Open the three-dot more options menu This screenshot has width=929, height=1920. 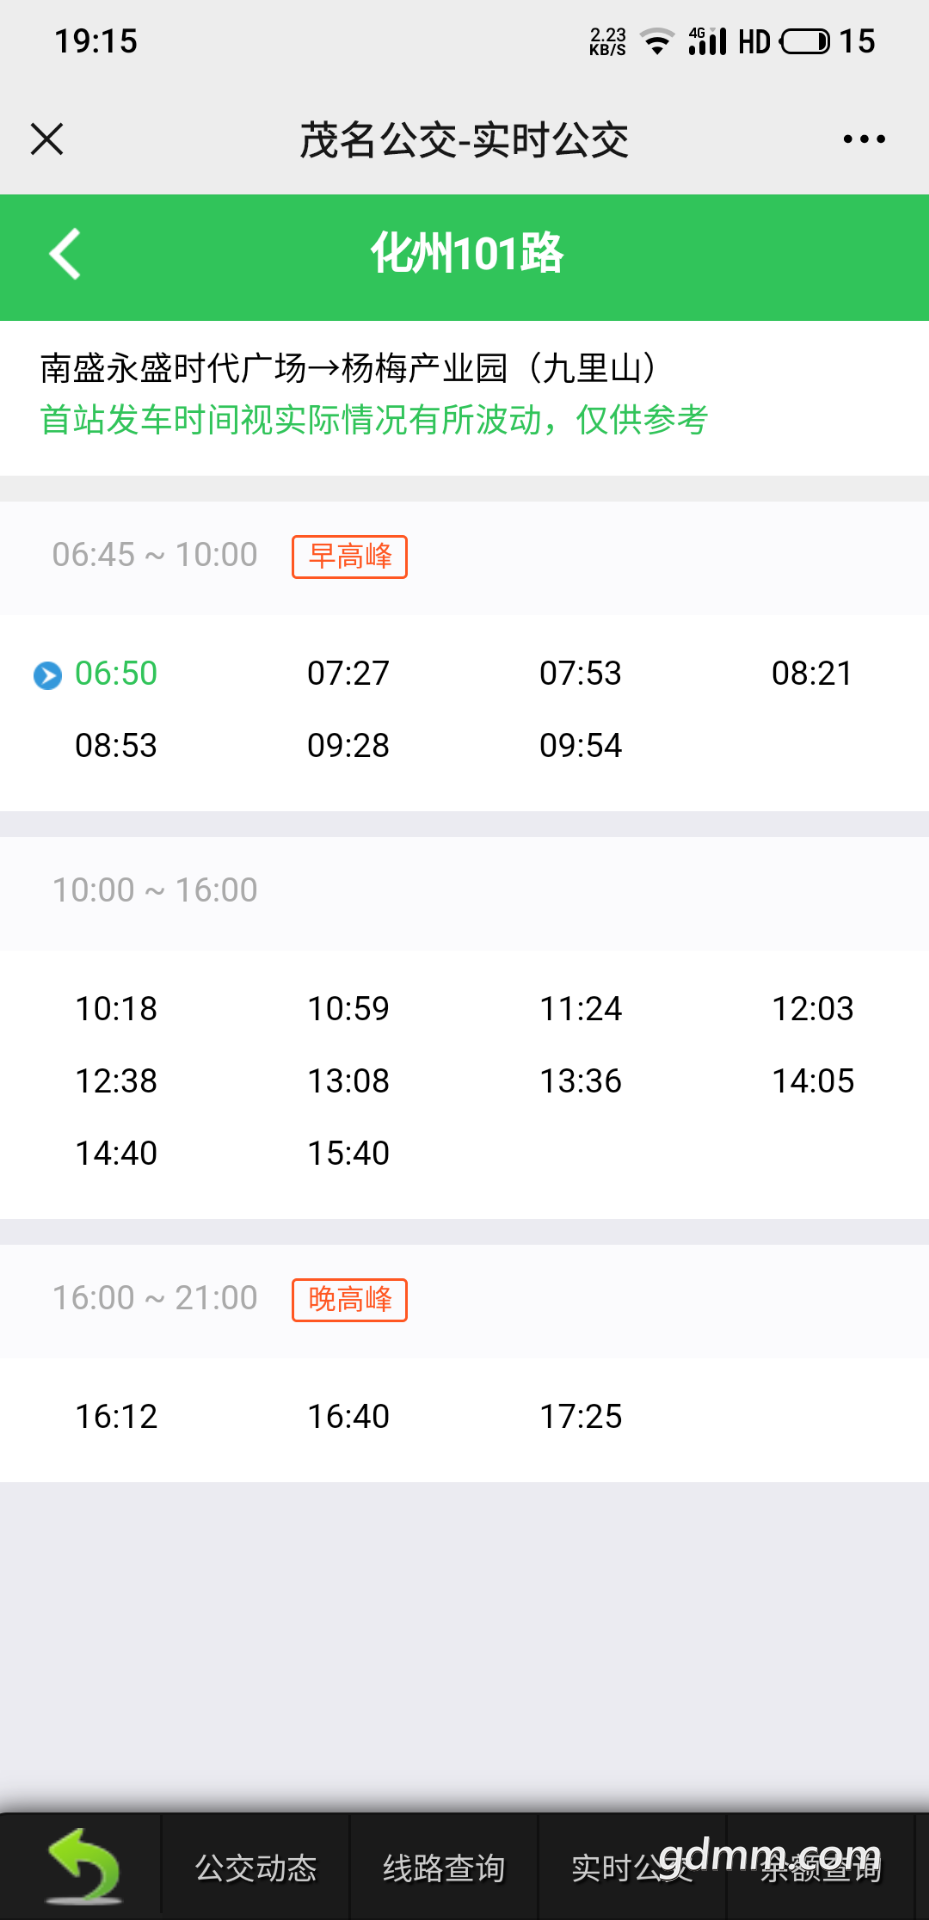tap(864, 139)
